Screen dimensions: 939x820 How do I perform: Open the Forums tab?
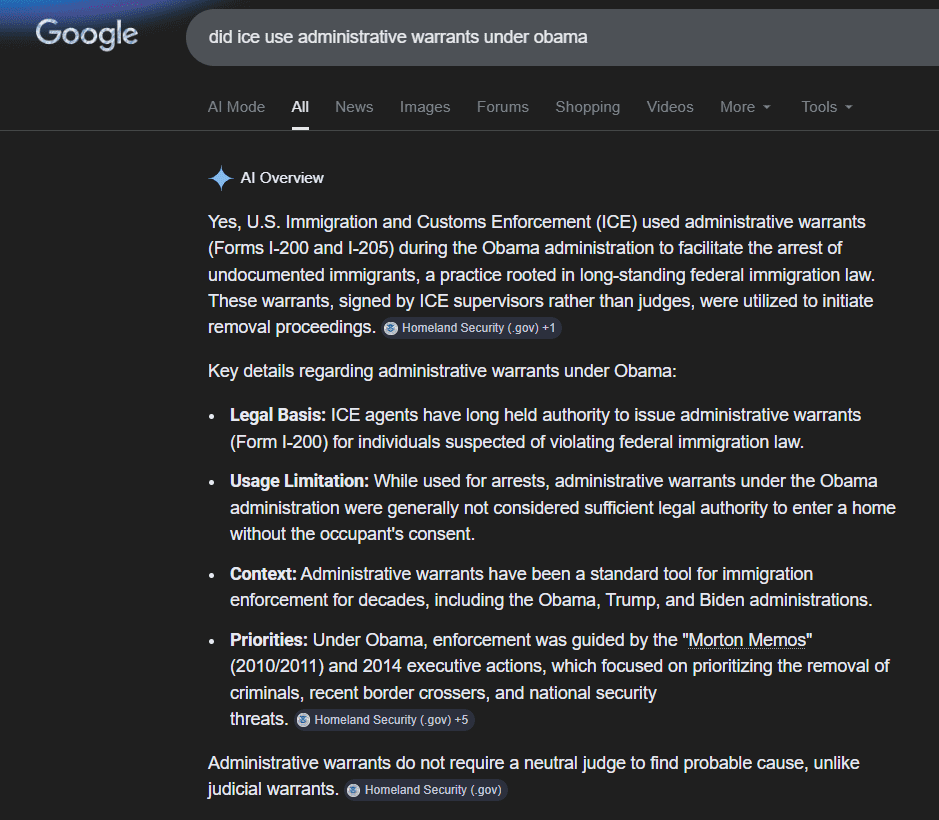click(x=502, y=107)
